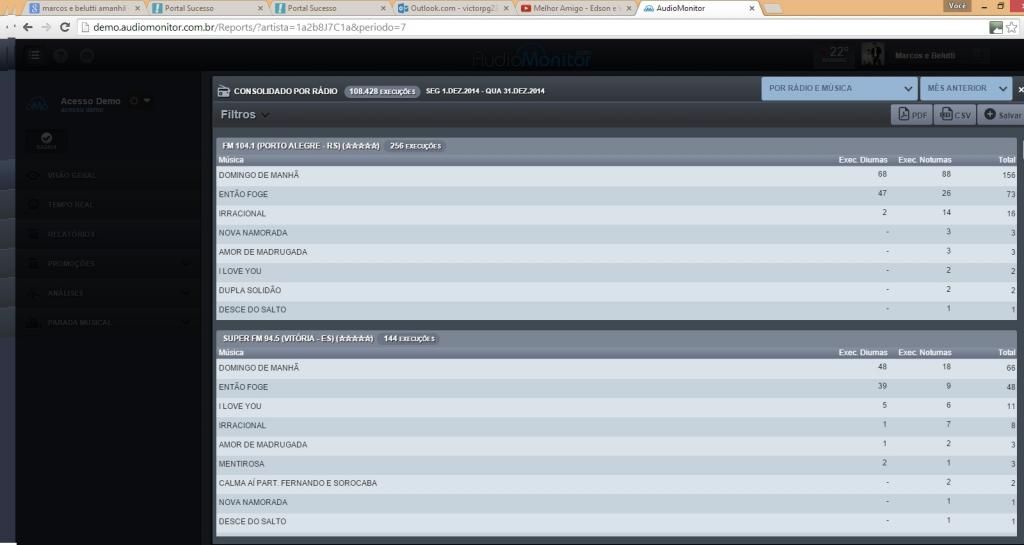Click the radio icon beside Consolidado por Rádio

[224, 91]
